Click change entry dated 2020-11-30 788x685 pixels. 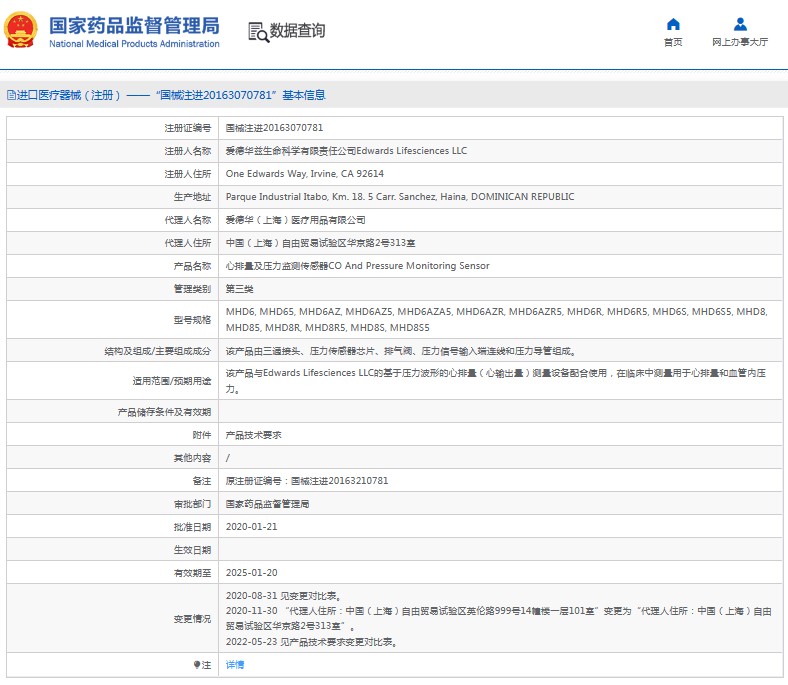(x=499, y=618)
